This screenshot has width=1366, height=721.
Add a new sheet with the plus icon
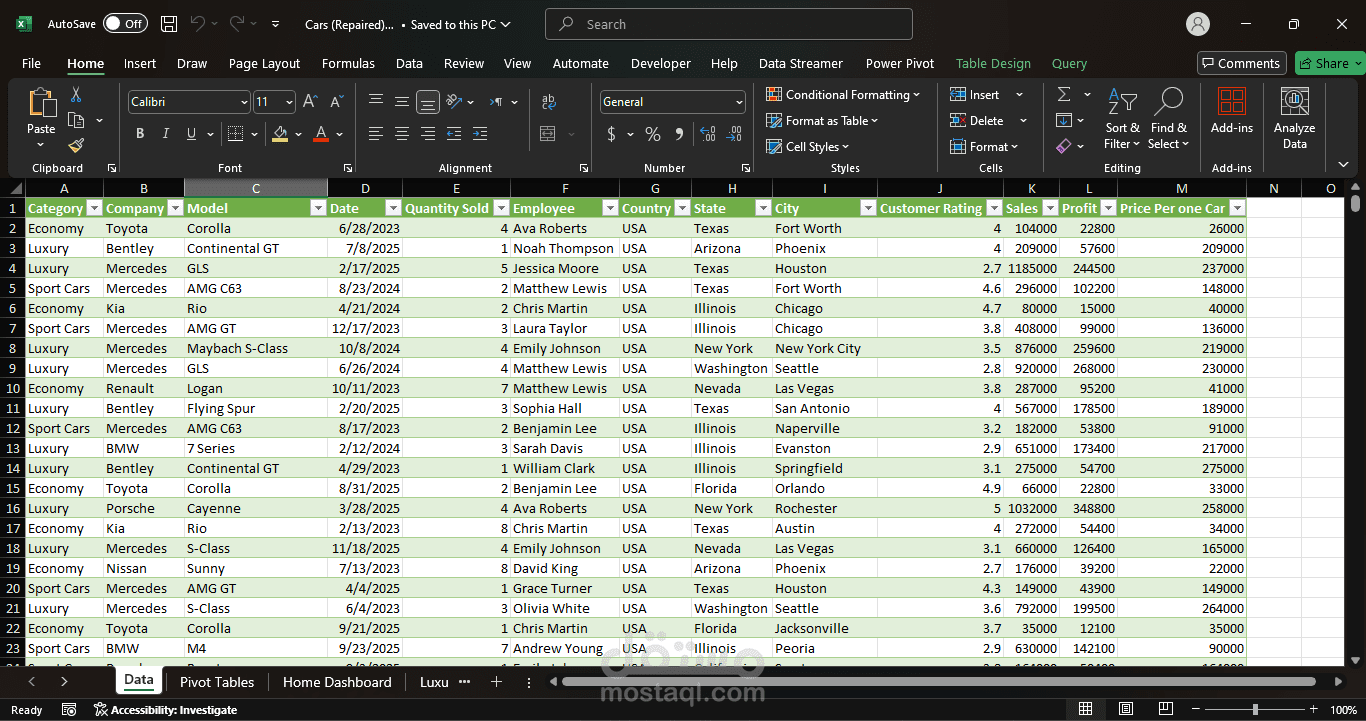click(x=496, y=682)
